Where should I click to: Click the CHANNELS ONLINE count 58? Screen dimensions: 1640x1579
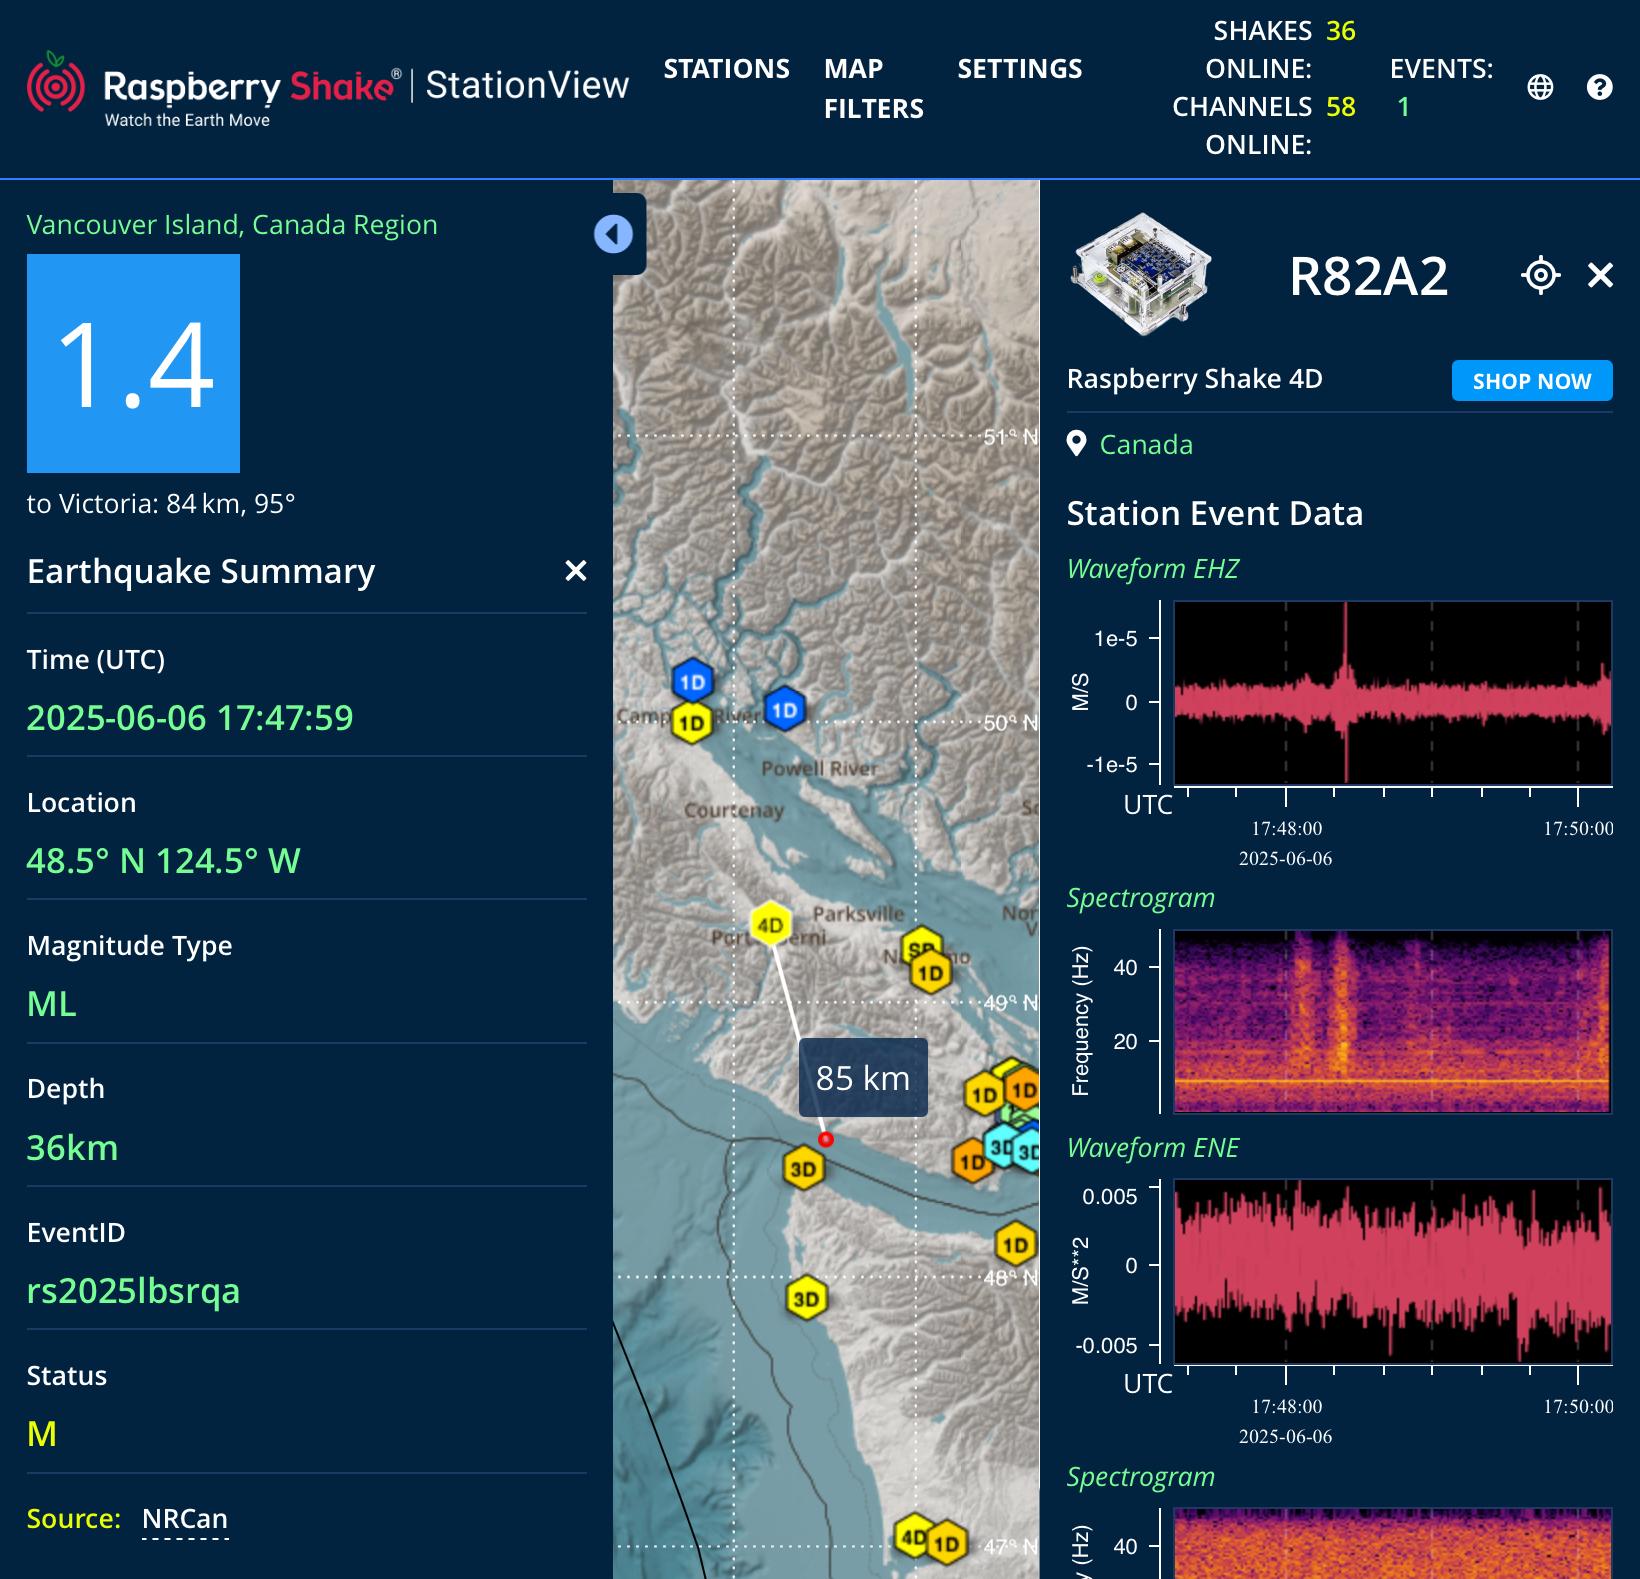coord(1340,107)
